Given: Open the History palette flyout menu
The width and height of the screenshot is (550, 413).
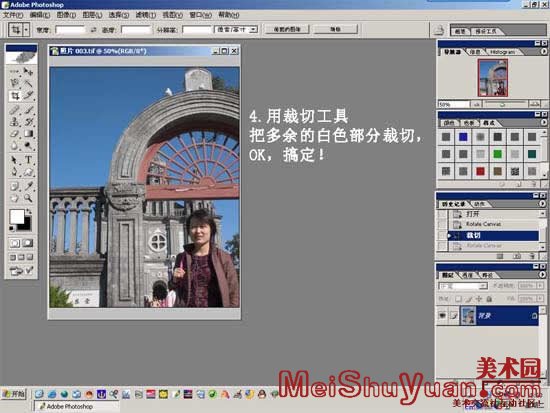Looking at the screenshot, I should (x=543, y=204).
